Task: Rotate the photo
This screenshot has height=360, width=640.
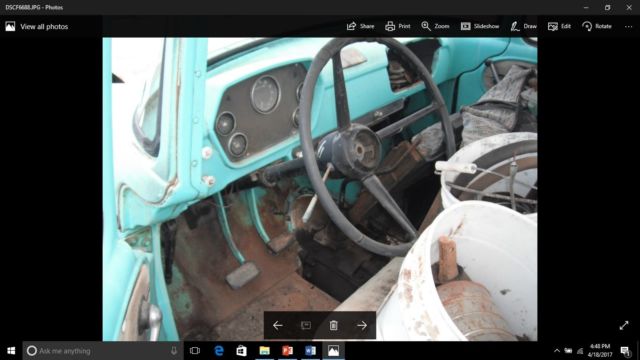Action: click(597, 26)
